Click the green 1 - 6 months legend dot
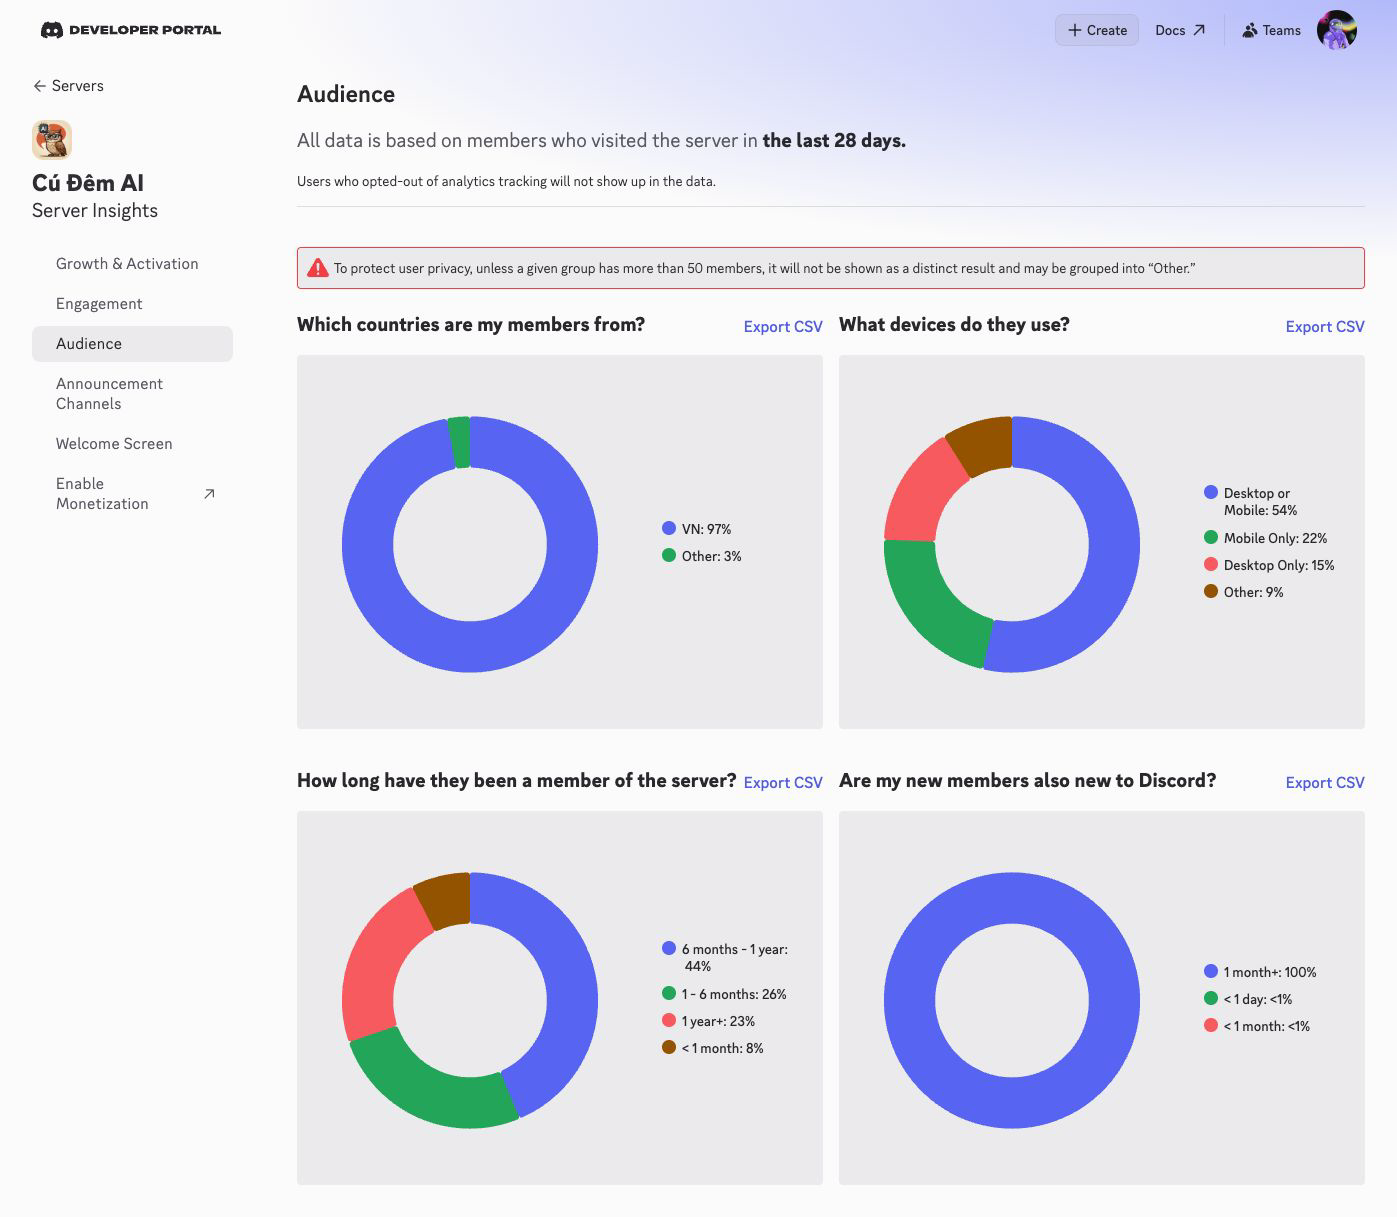The height and width of the screenshot is (1217, 1397). pyautogui.click(x=669, y=993)
